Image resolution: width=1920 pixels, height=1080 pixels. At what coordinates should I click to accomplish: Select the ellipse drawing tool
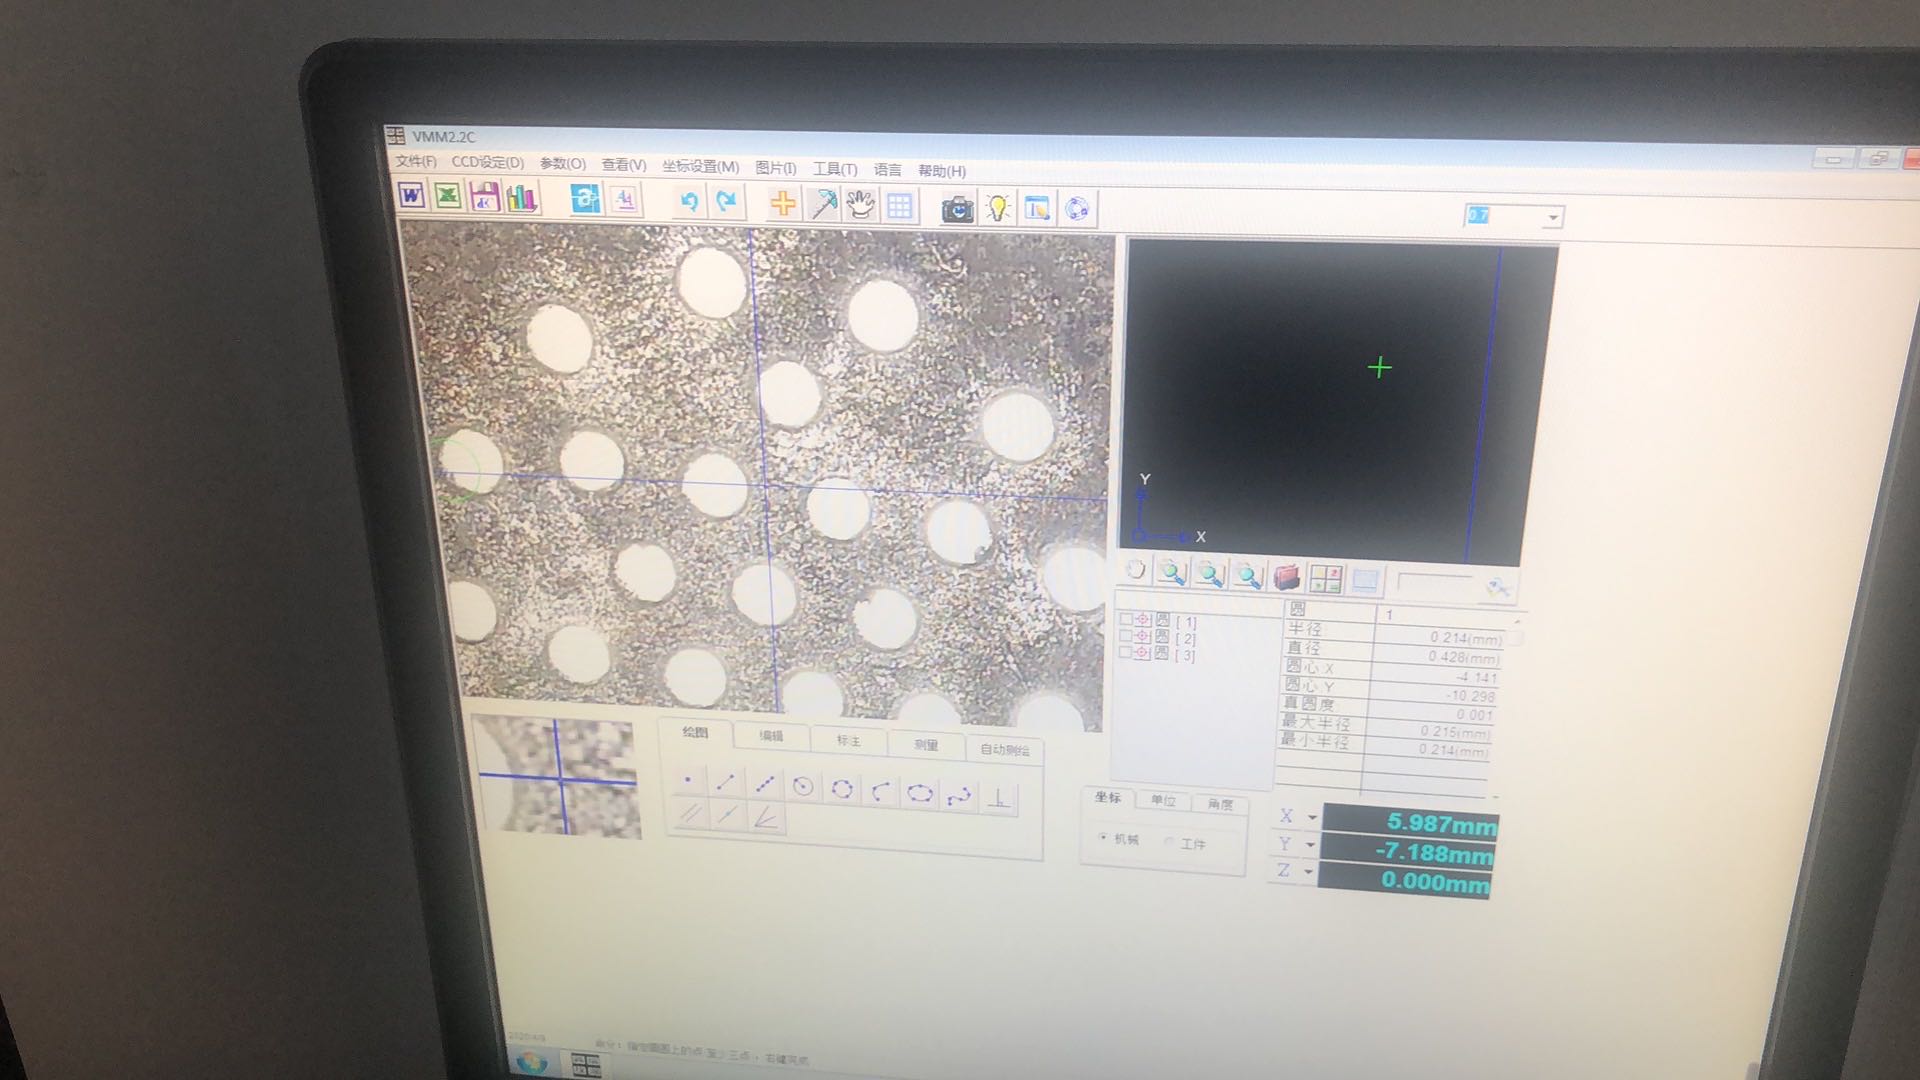tap(919, 793)
